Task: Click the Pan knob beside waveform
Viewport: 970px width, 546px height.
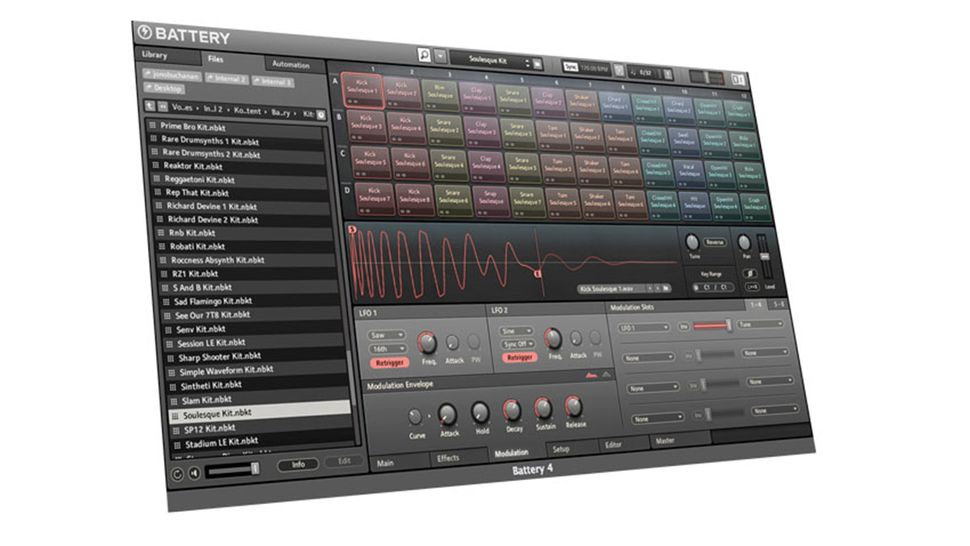Action: [x=745, y=243]
